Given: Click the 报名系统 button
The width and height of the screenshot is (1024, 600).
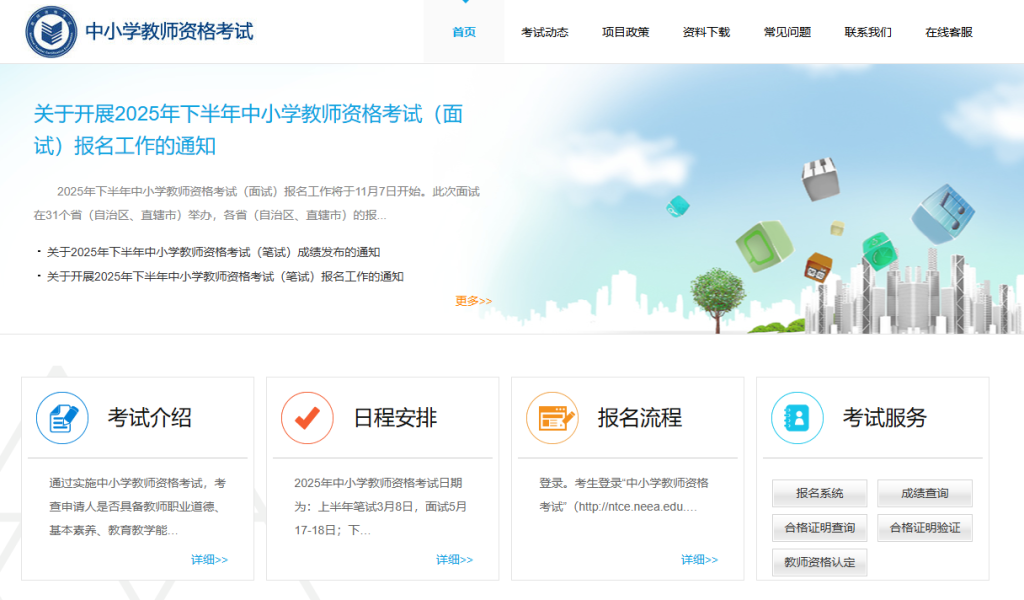Looking at the screenshot, I should point(819,492).
